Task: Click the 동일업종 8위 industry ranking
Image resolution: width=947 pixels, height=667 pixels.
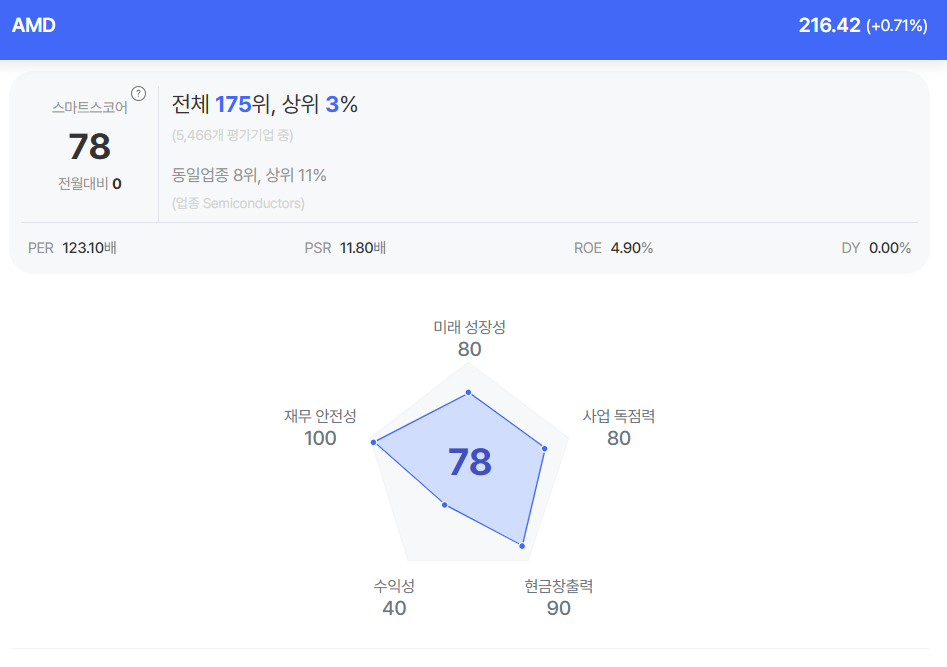Action: point(249,175)
